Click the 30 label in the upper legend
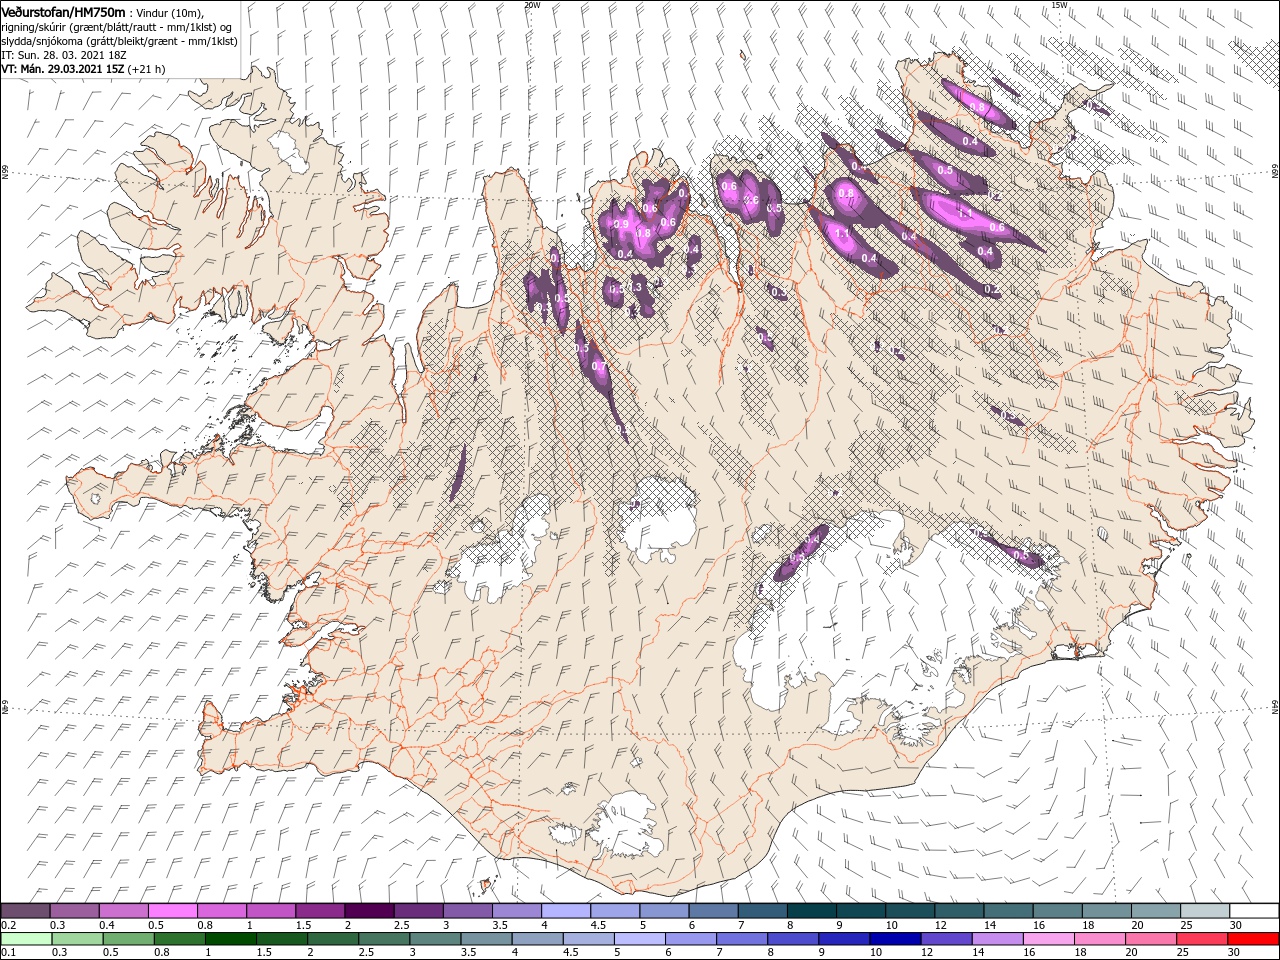 point(1236,925)
